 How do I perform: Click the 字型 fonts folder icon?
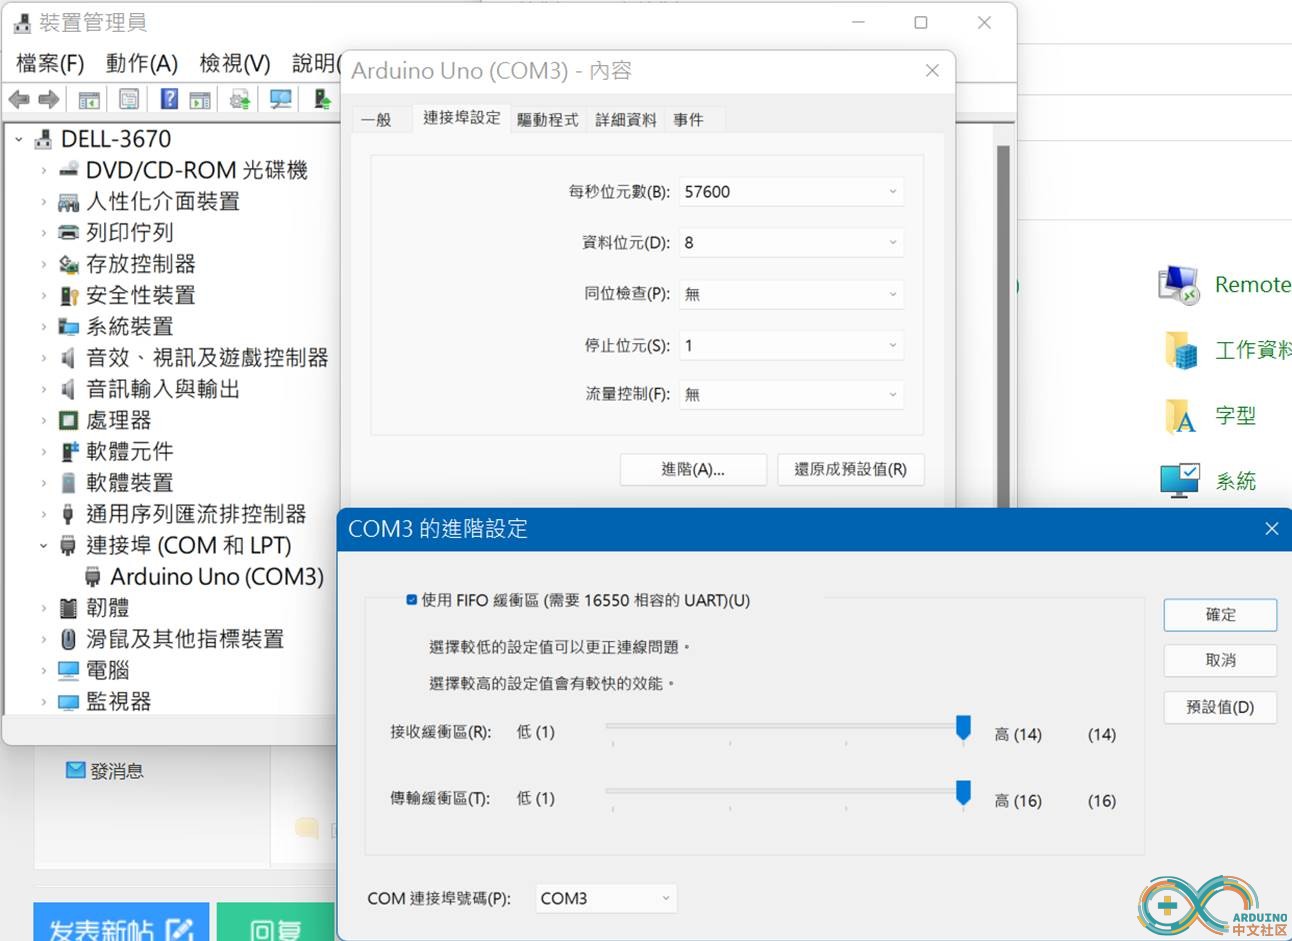point(1181,416)
